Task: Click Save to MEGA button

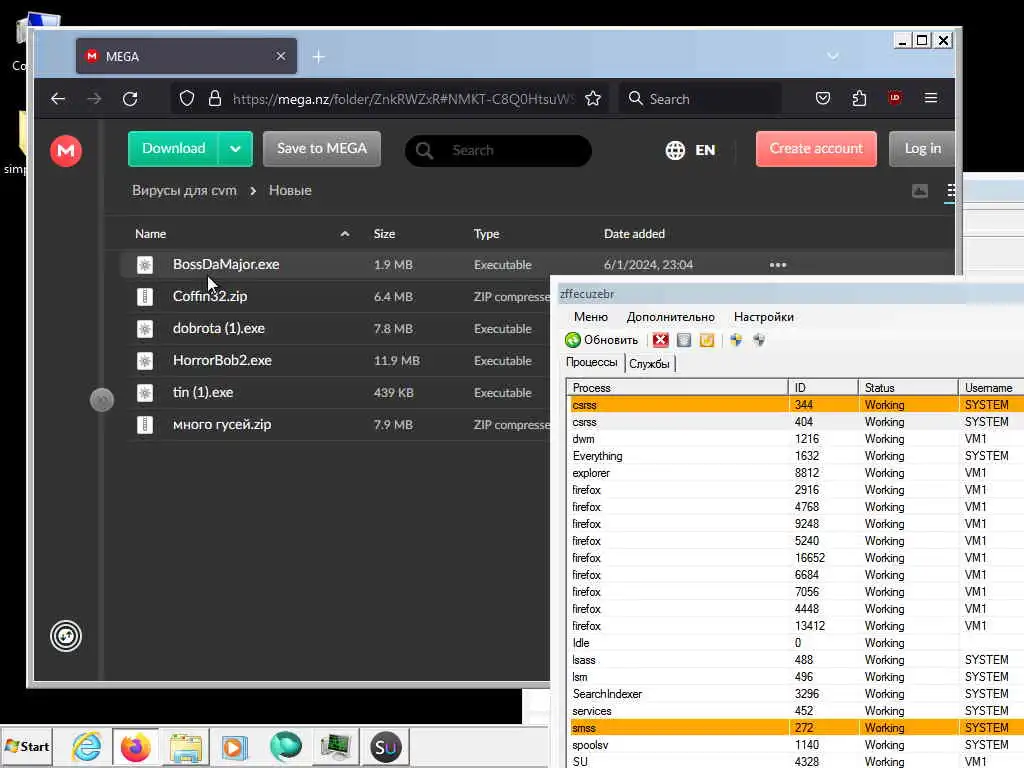Action: pos(322,149)
